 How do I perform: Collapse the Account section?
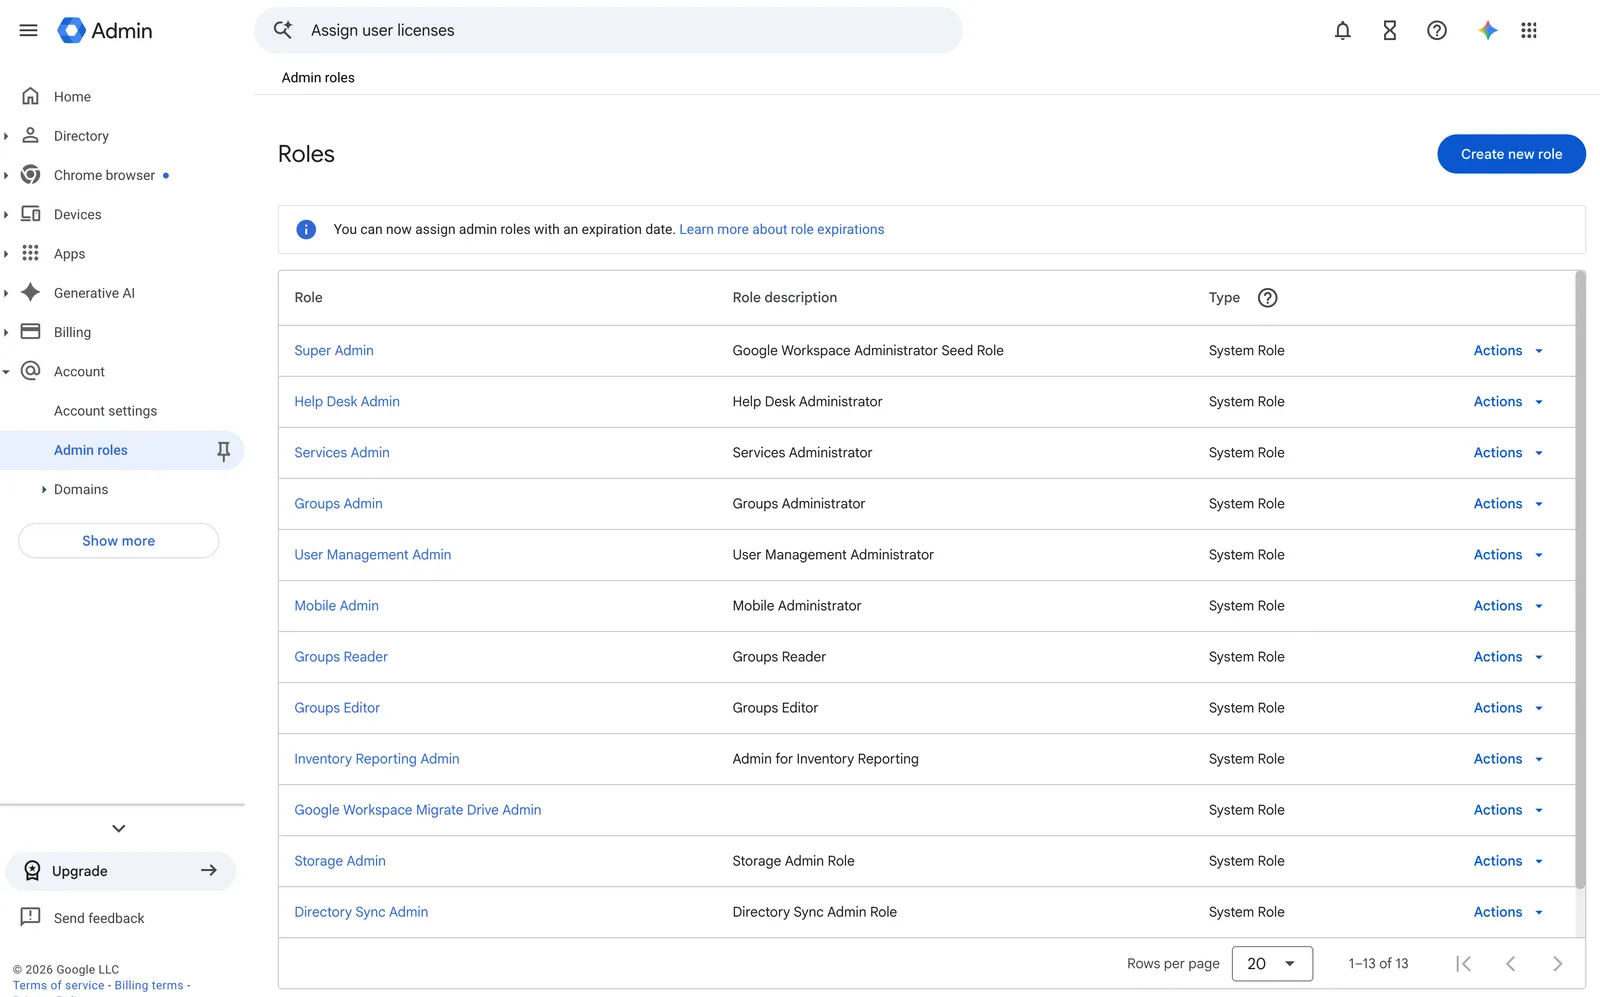pos(6,372)
